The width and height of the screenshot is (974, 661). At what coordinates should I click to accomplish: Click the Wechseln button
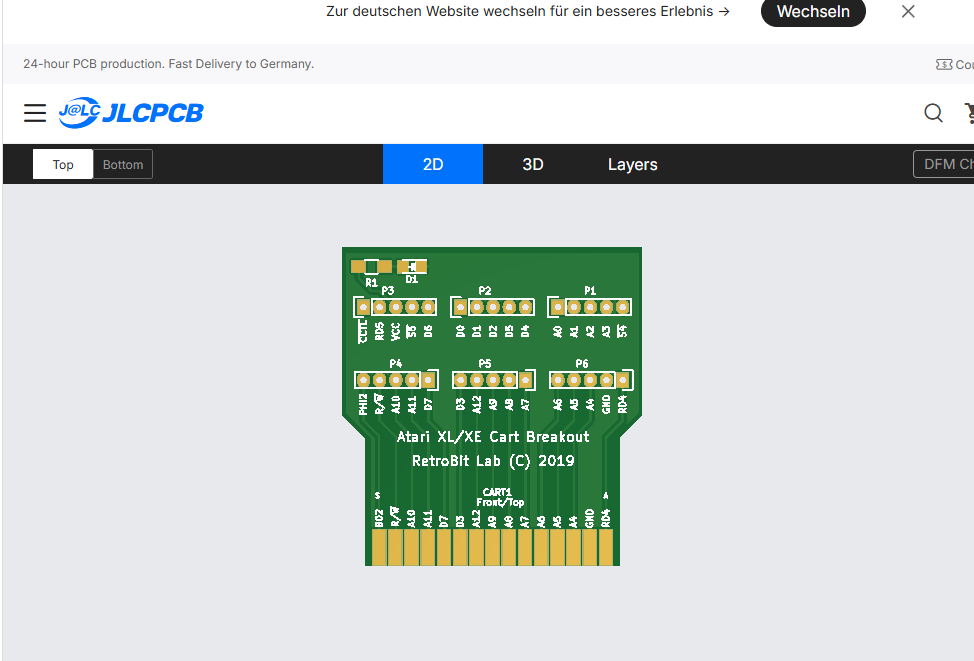(812, 12)
